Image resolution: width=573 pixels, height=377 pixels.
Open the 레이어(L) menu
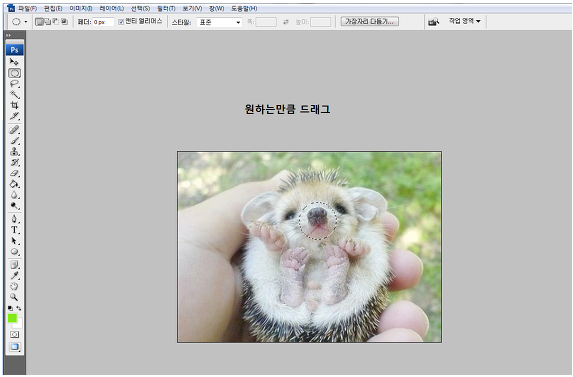tap(111, 8)
